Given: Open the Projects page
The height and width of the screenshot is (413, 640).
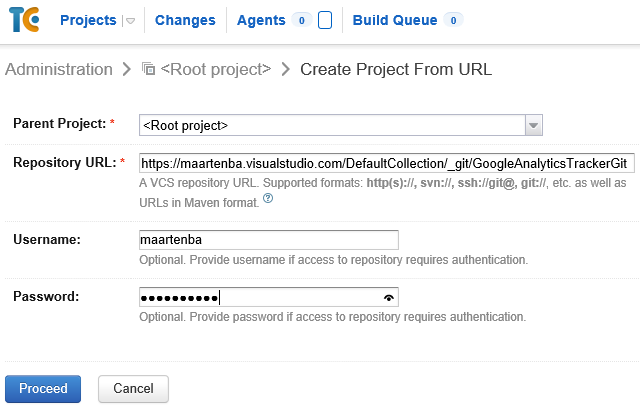Looking at the screenshot, I should tap(88, 20).
